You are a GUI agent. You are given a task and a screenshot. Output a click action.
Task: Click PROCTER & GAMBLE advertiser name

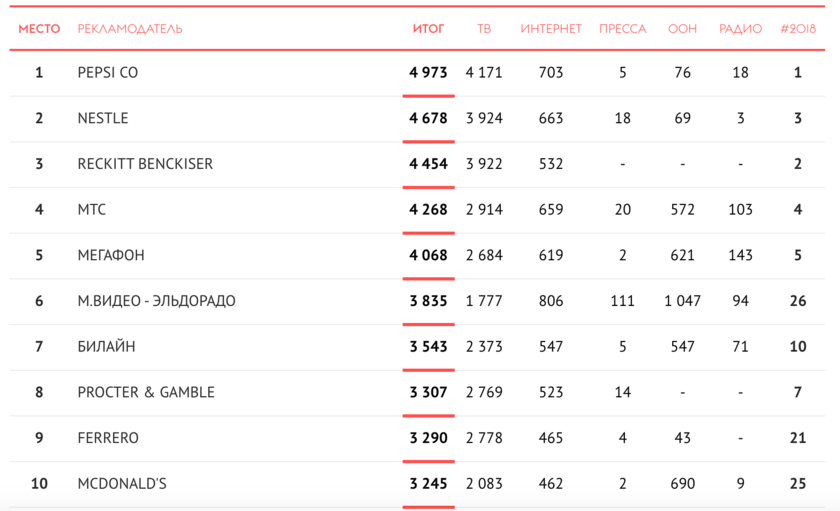pos(146,392)
